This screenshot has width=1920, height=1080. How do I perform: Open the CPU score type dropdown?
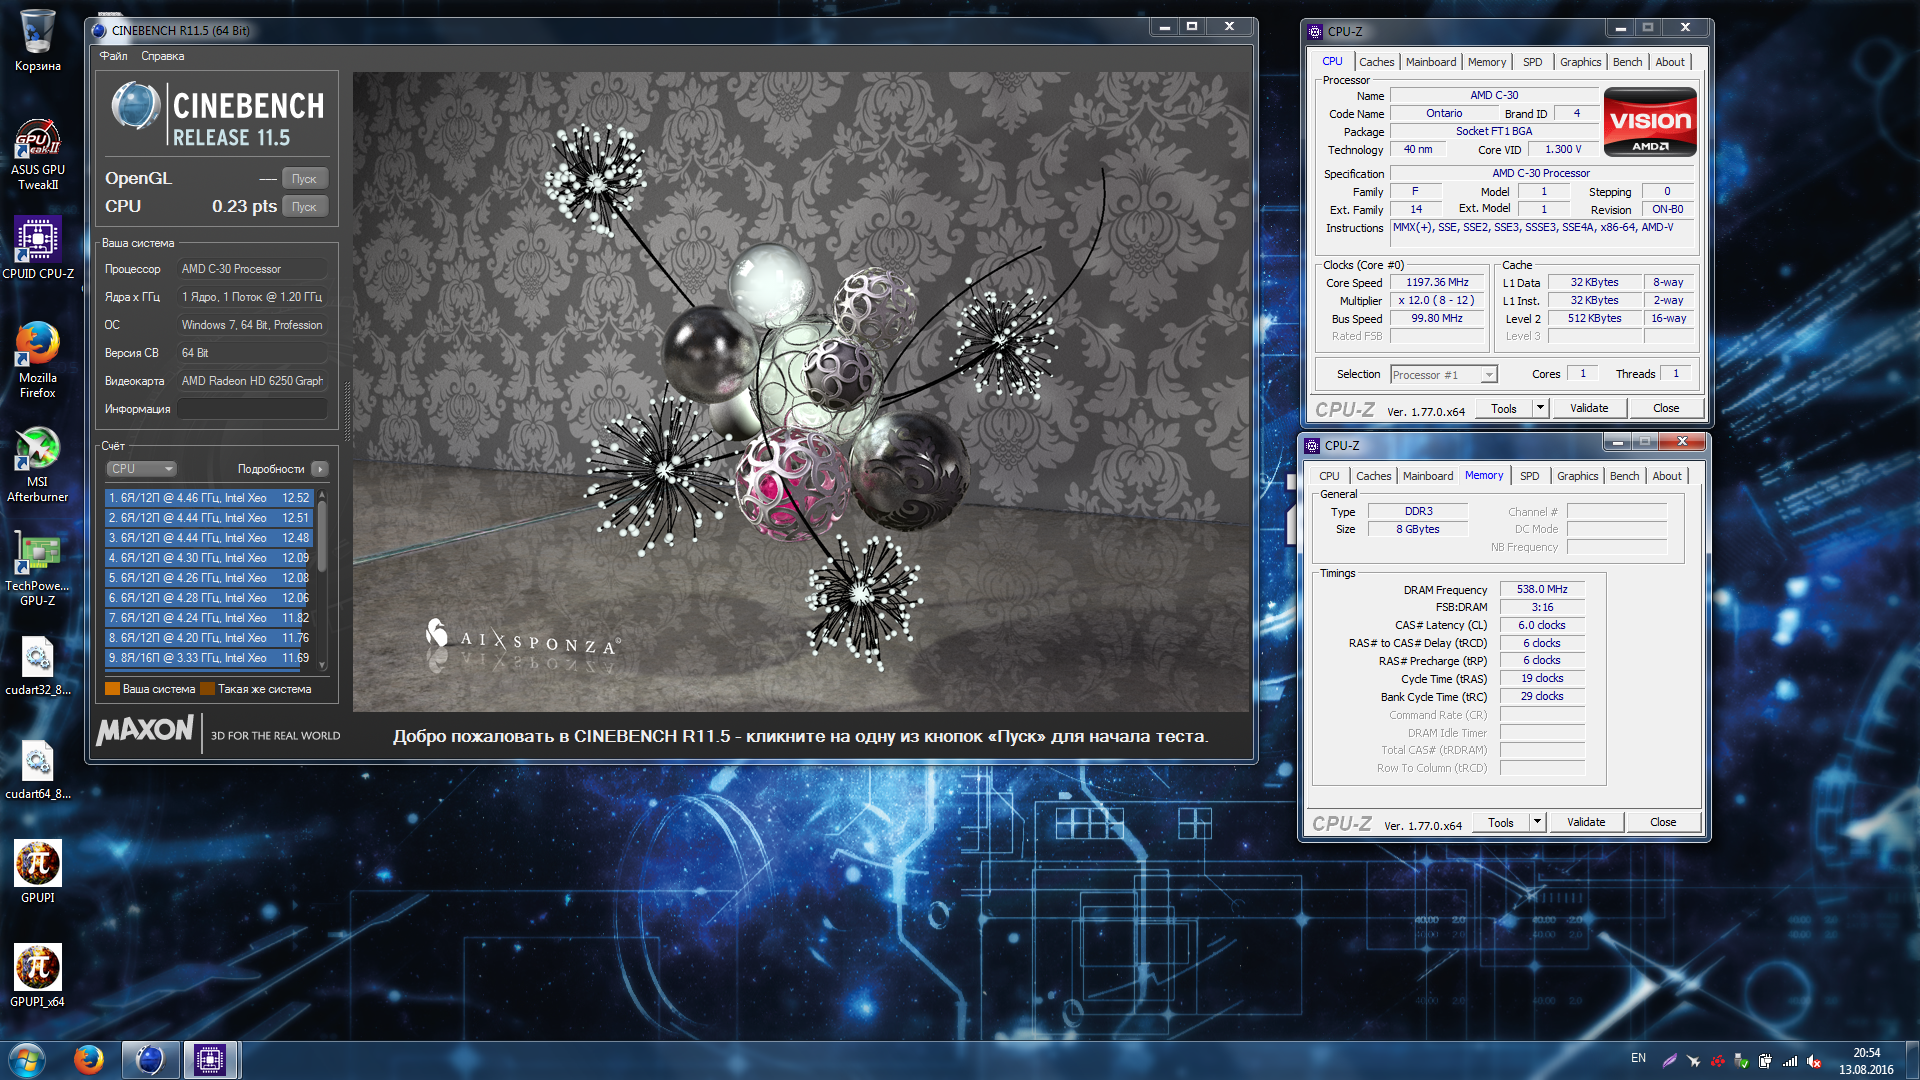click(x=141, y=469)
